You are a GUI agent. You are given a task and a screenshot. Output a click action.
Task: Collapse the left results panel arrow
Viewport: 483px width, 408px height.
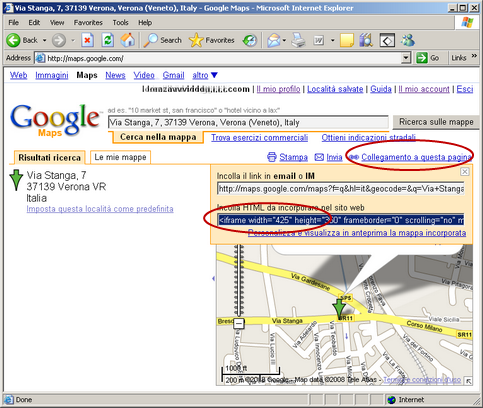point(213,278)
